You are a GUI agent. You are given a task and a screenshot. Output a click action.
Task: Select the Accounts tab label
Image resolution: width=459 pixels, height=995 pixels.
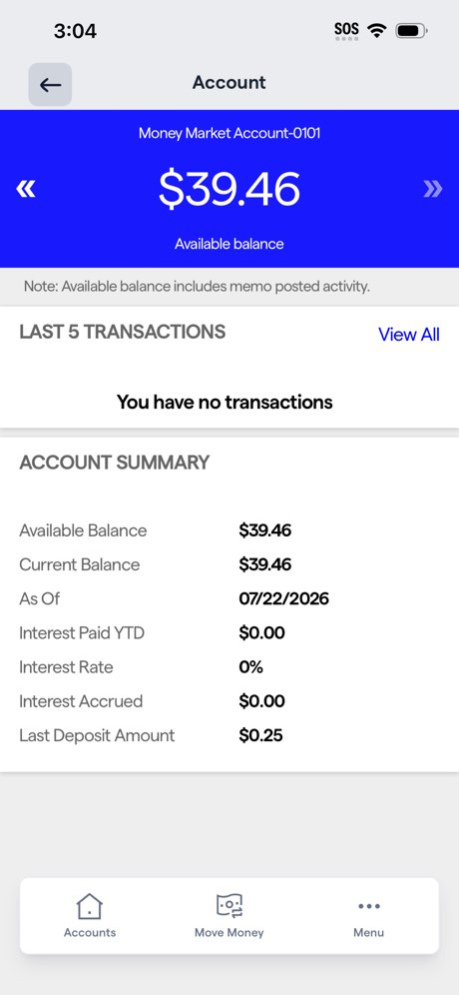pos(90,932)
